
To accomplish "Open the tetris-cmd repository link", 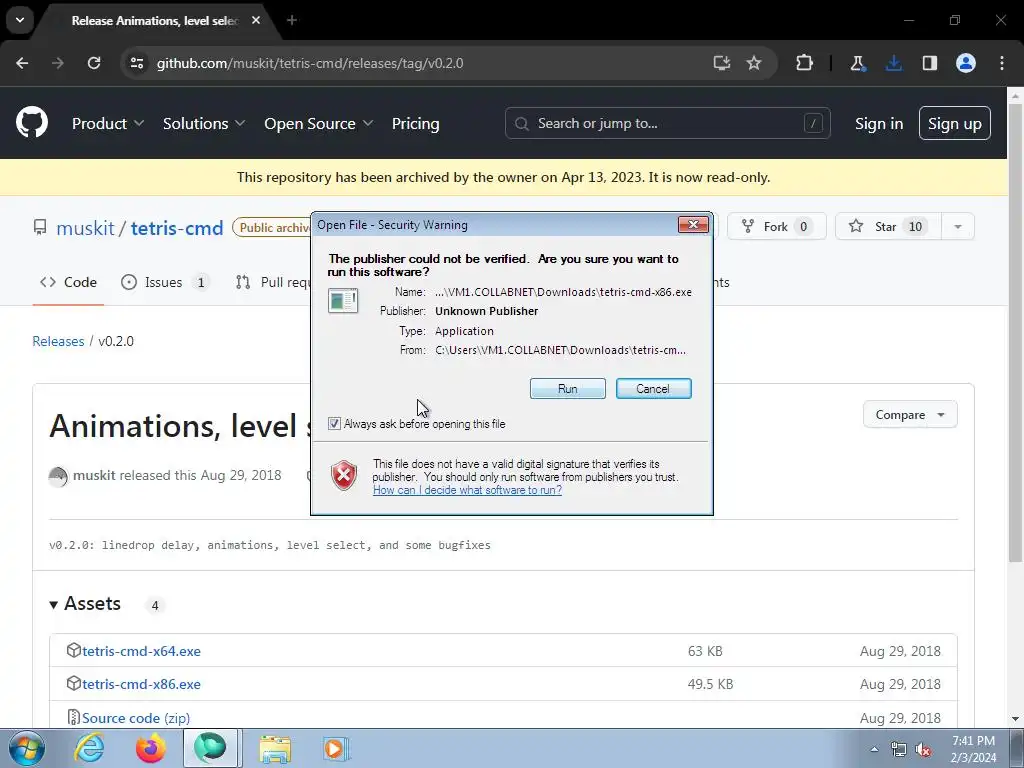I will tap(177, 228).
